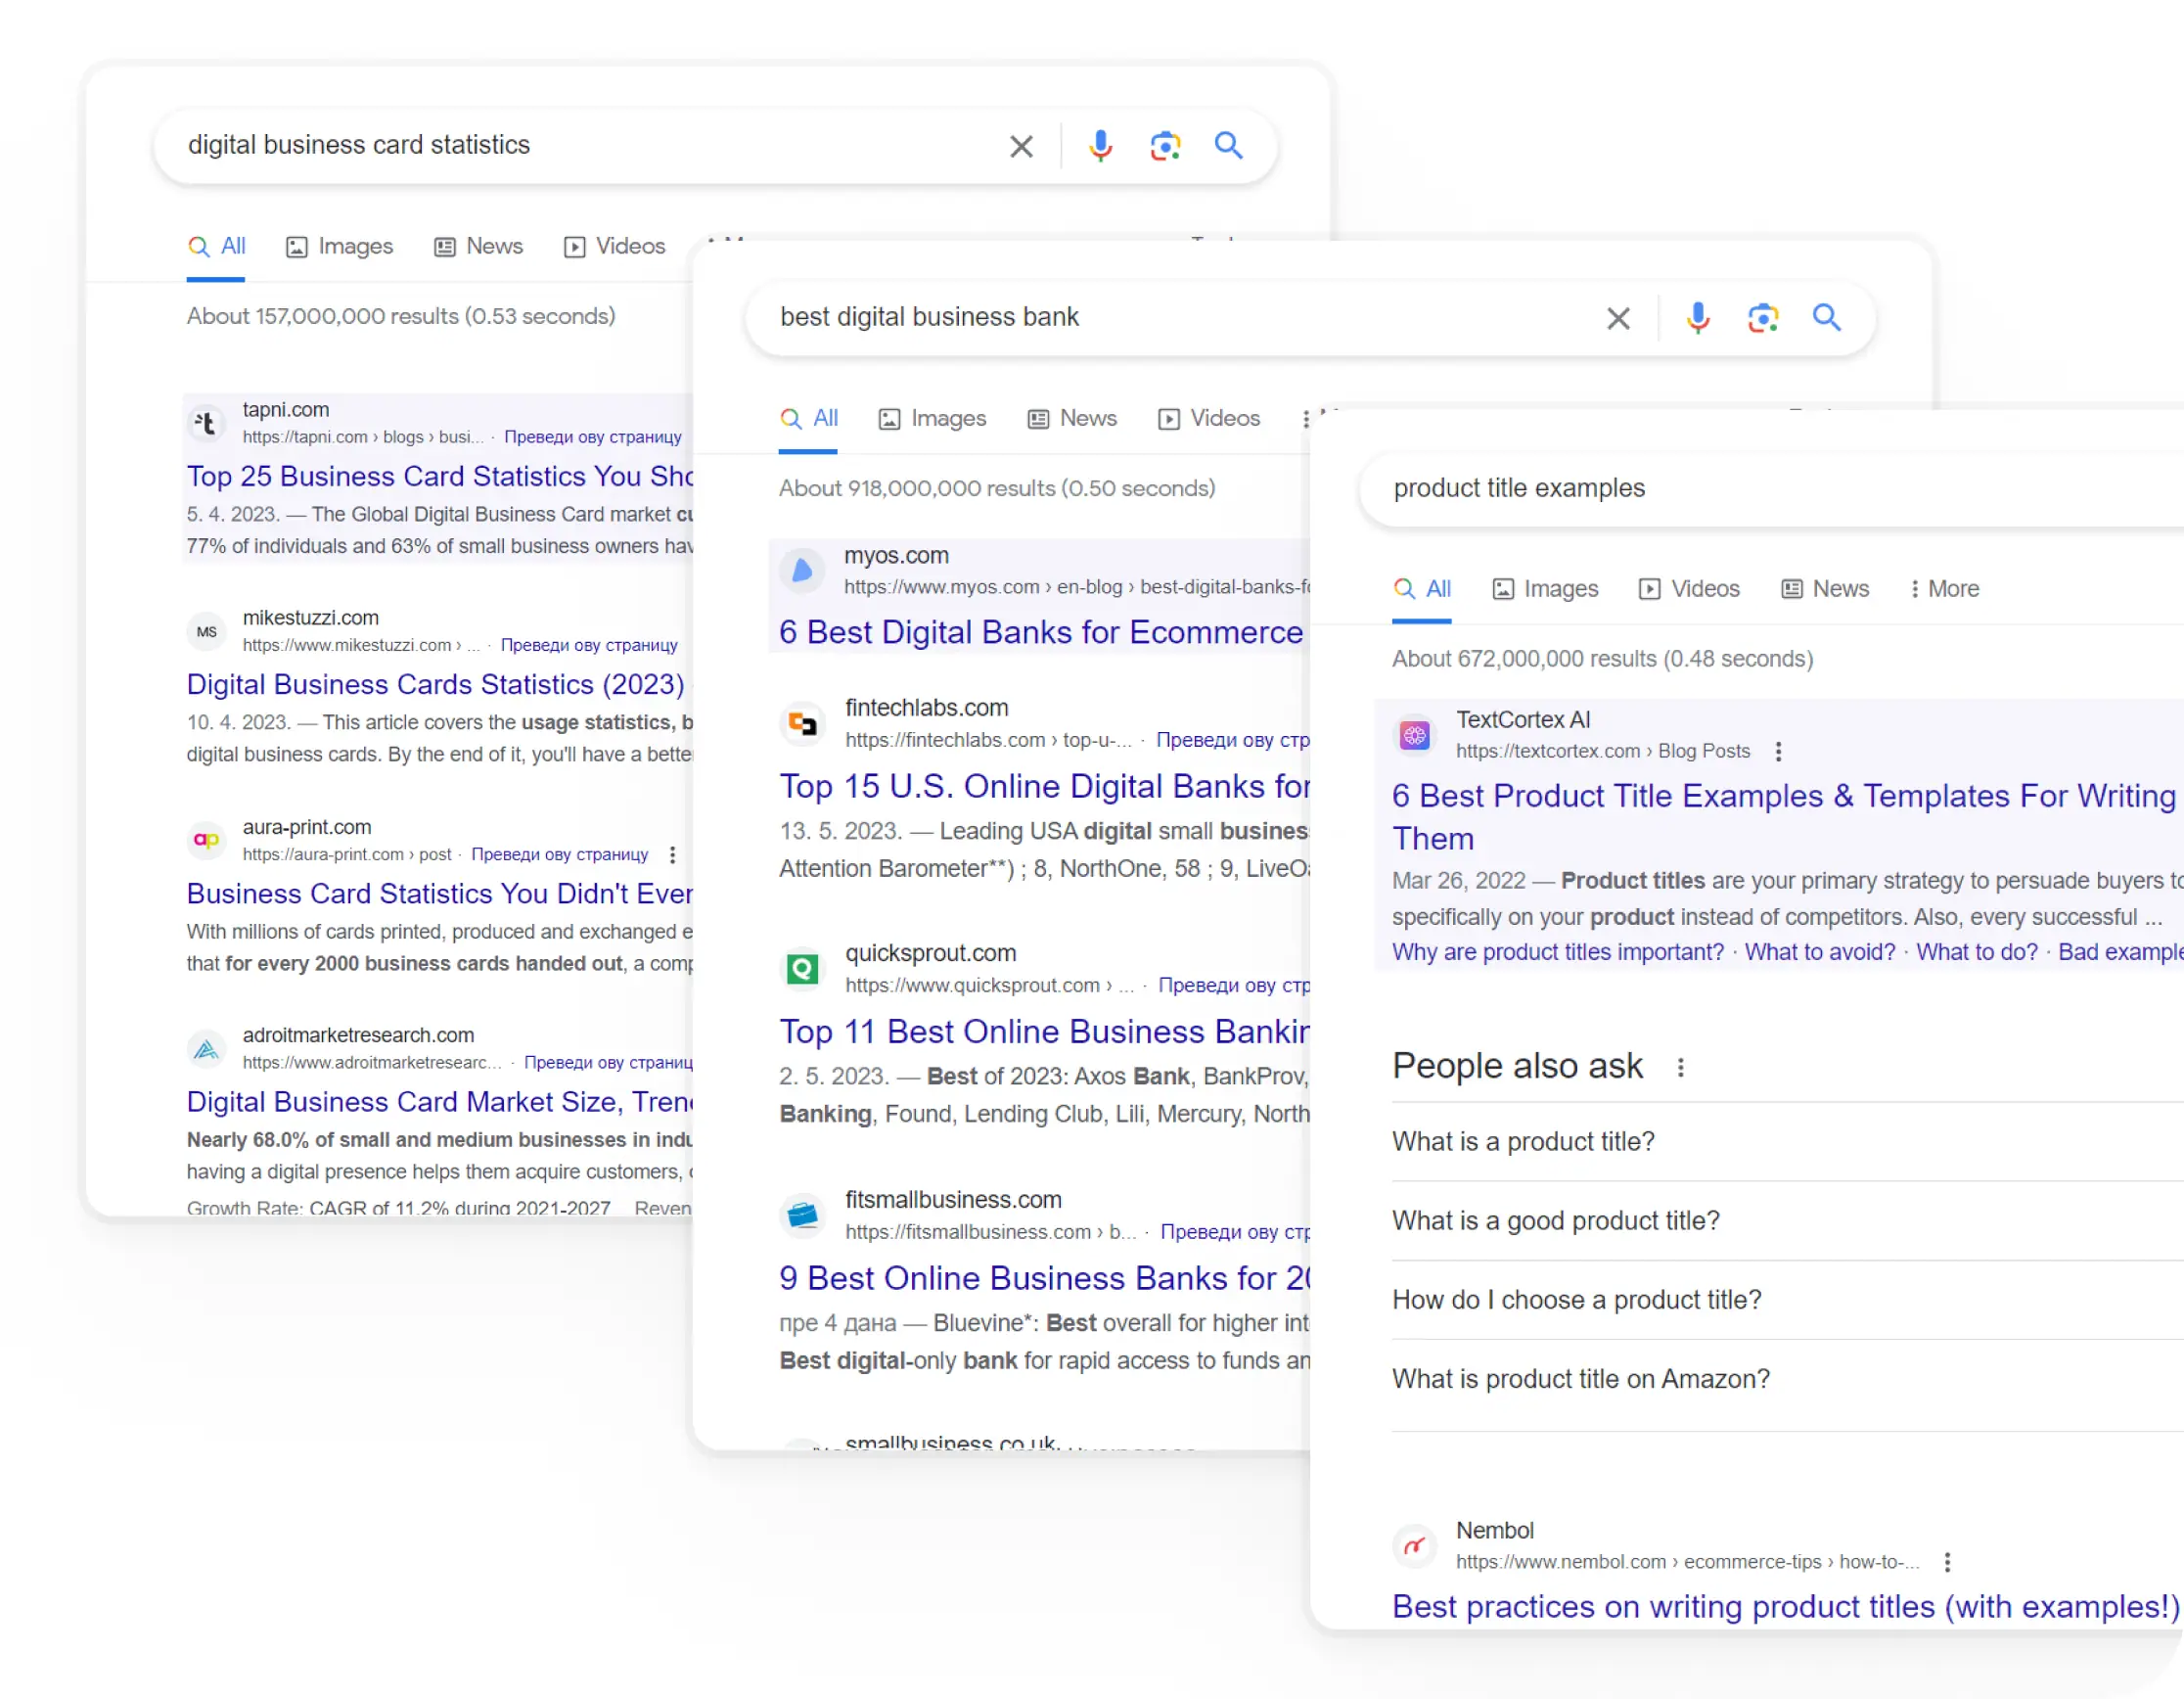This screenshot has height=1699, width=2184.
Task: Click Google Lens icon in business bank search
Action: tap(1762, 318)
